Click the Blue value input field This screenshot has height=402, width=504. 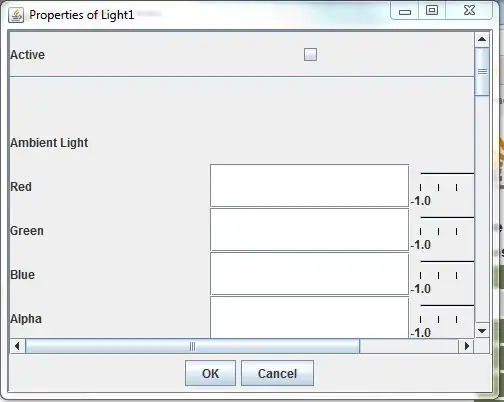310,274
